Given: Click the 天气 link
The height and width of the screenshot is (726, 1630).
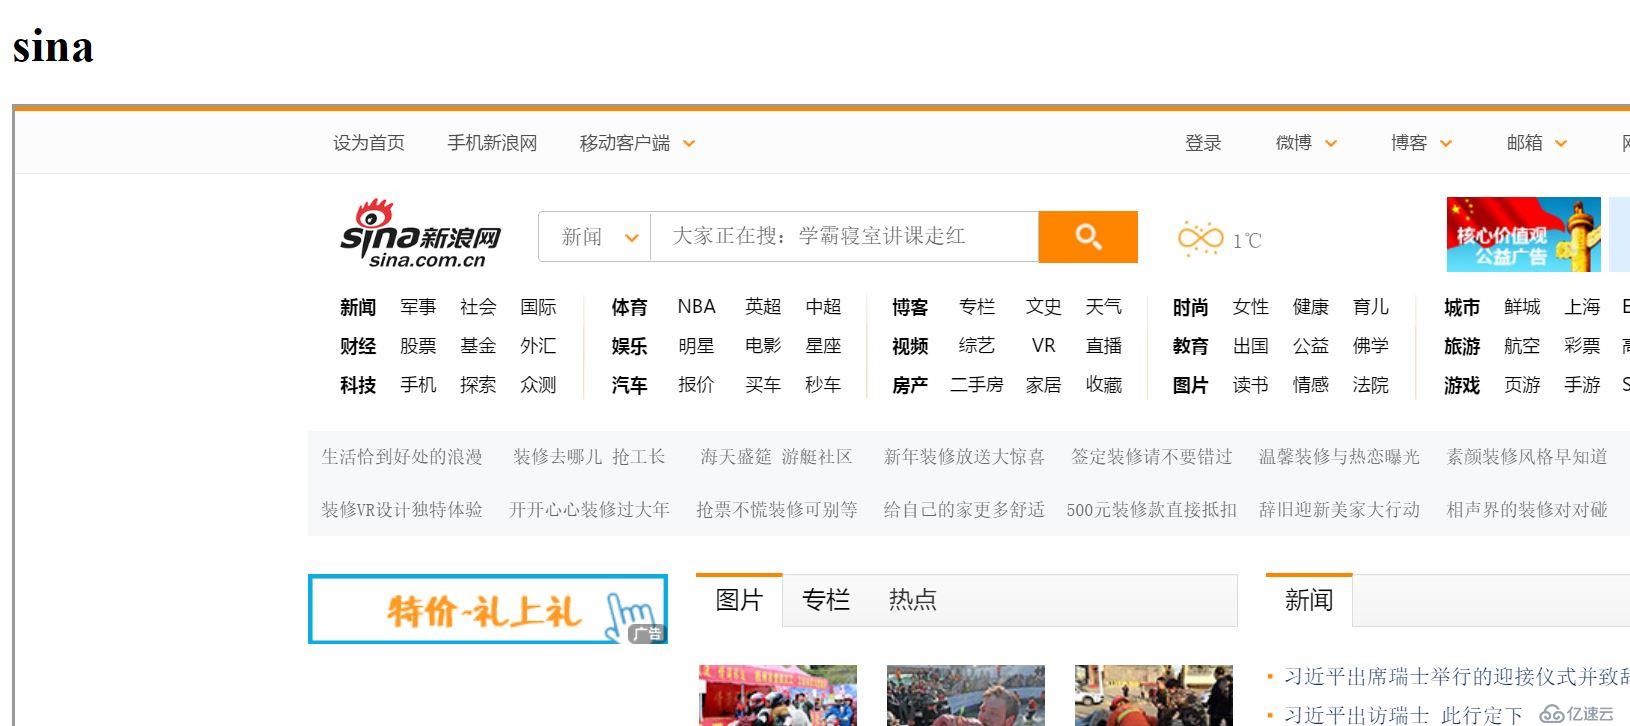Looking at the screenshot, I should pos(1104,307).
